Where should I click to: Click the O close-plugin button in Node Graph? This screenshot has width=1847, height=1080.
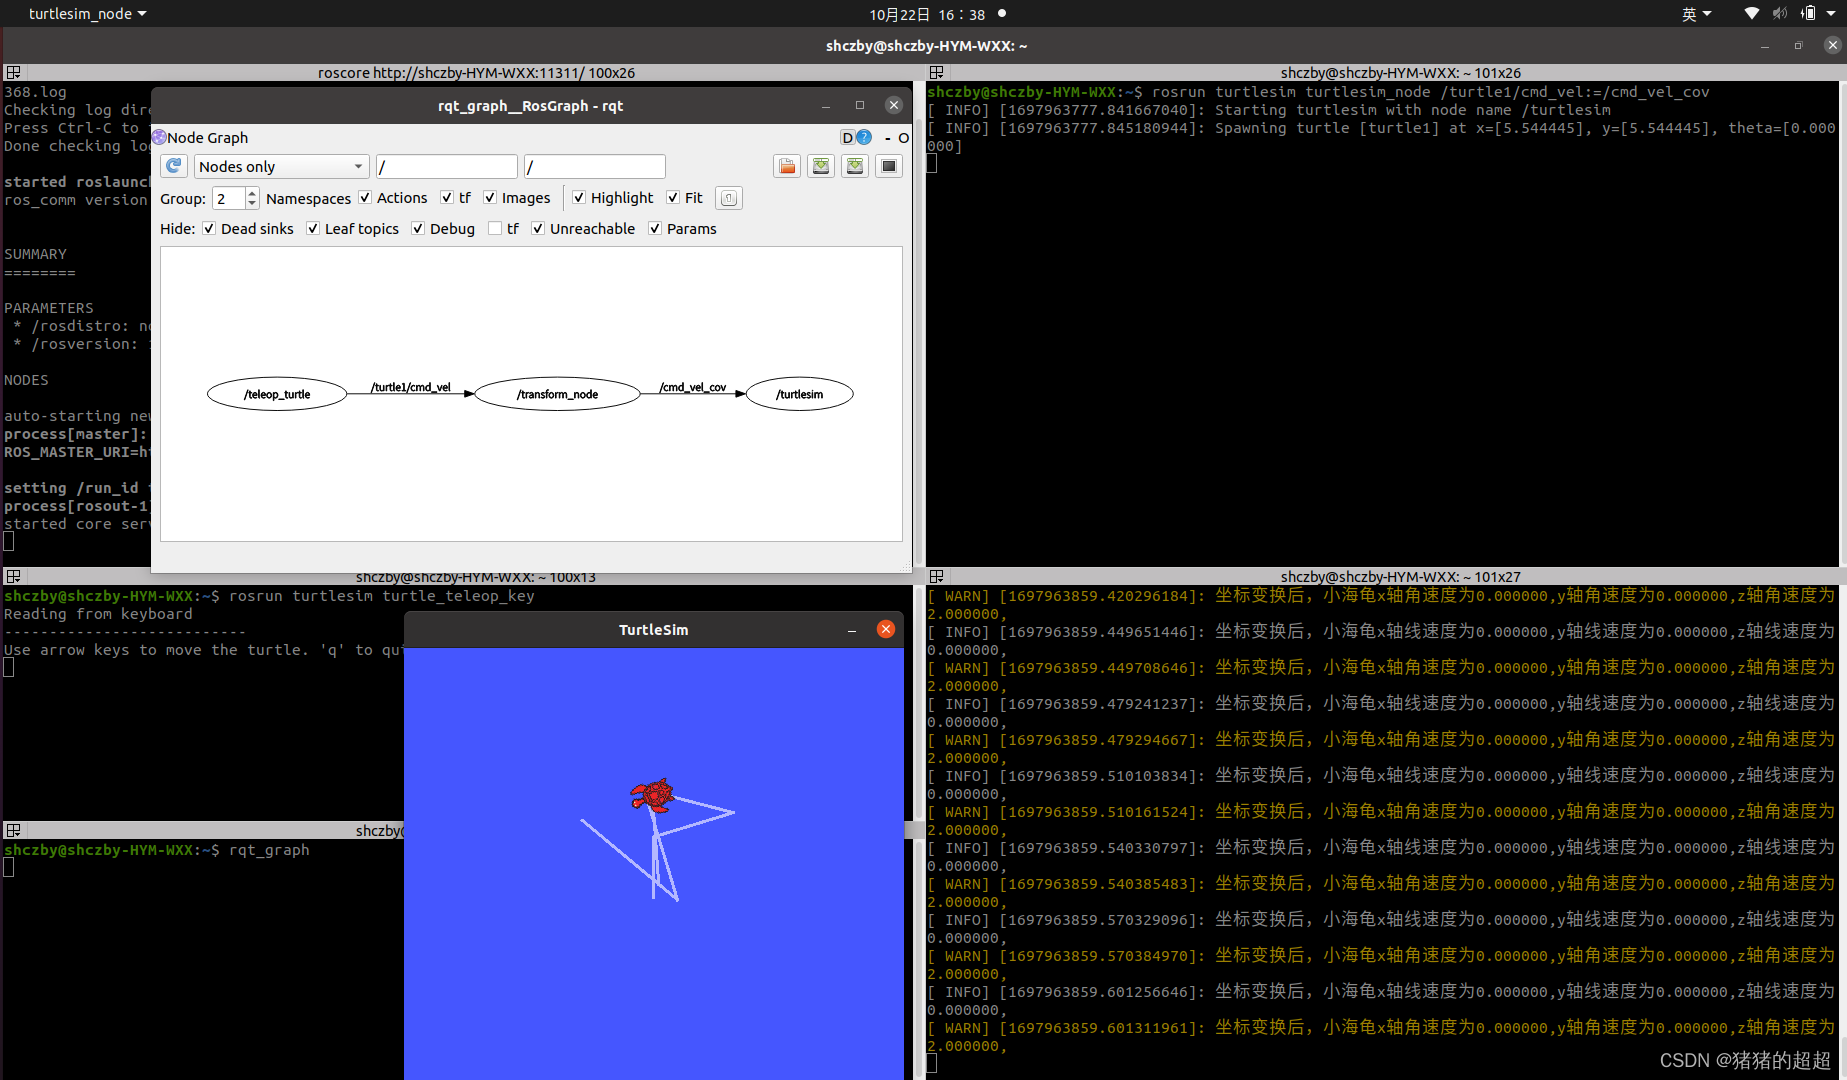click(x=903, y=138)
